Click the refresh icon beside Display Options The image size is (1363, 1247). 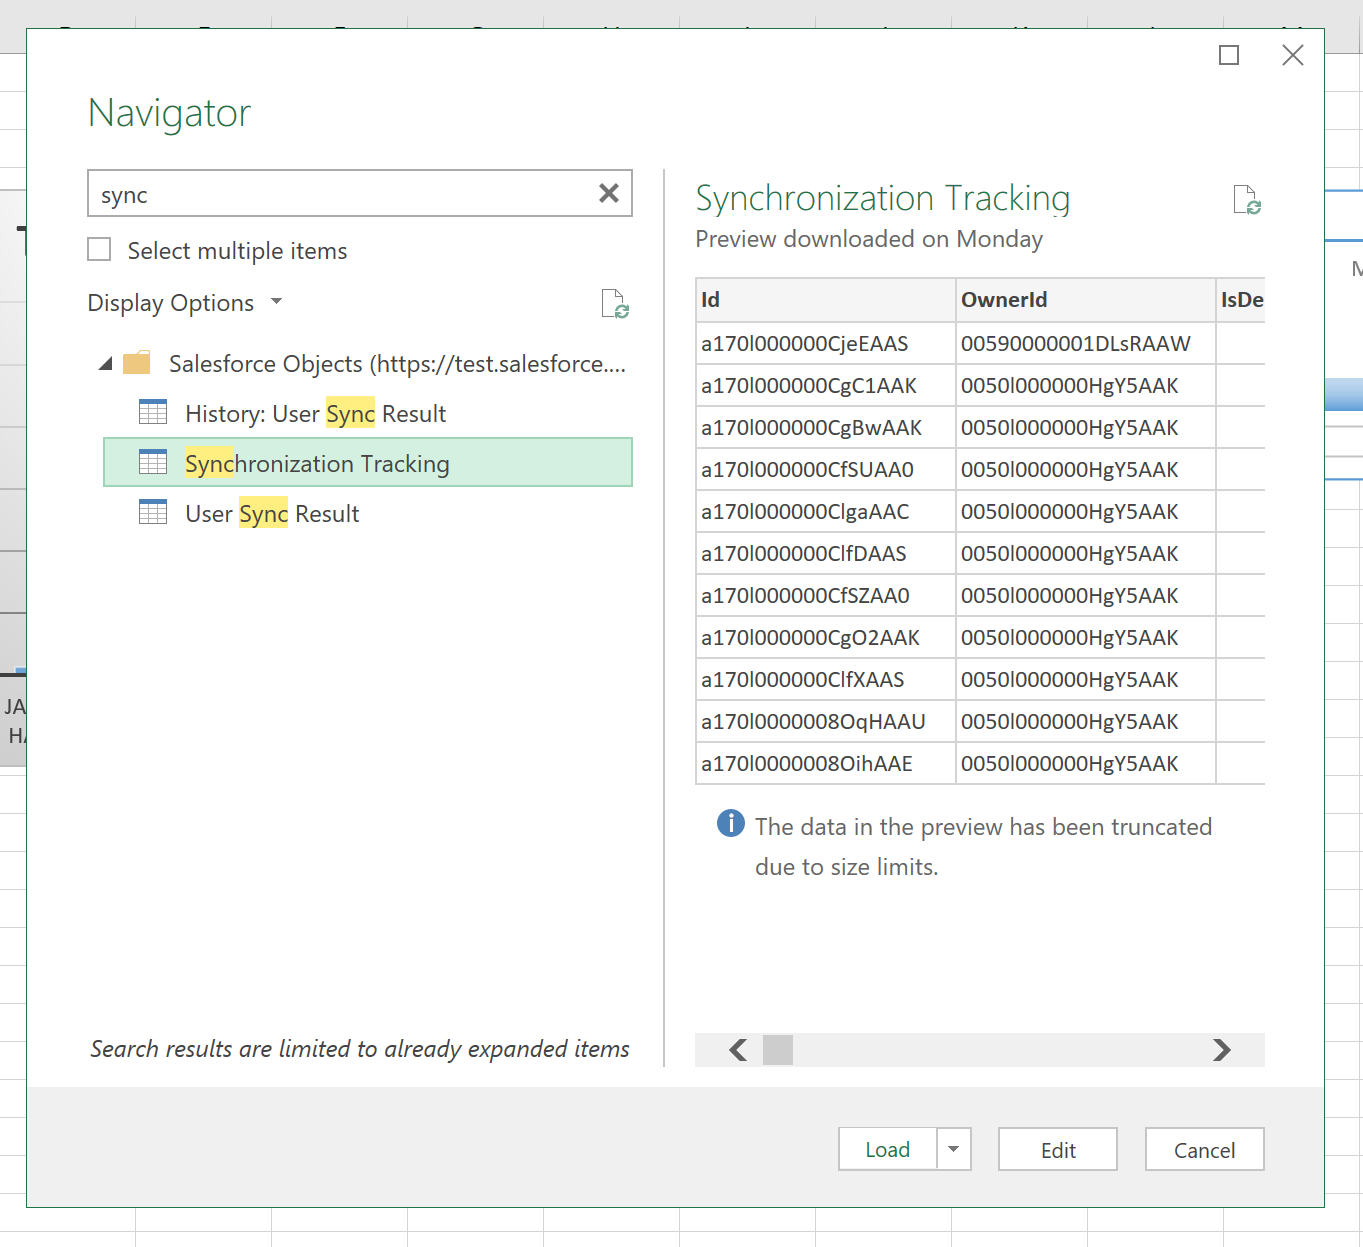click(614, 303)
